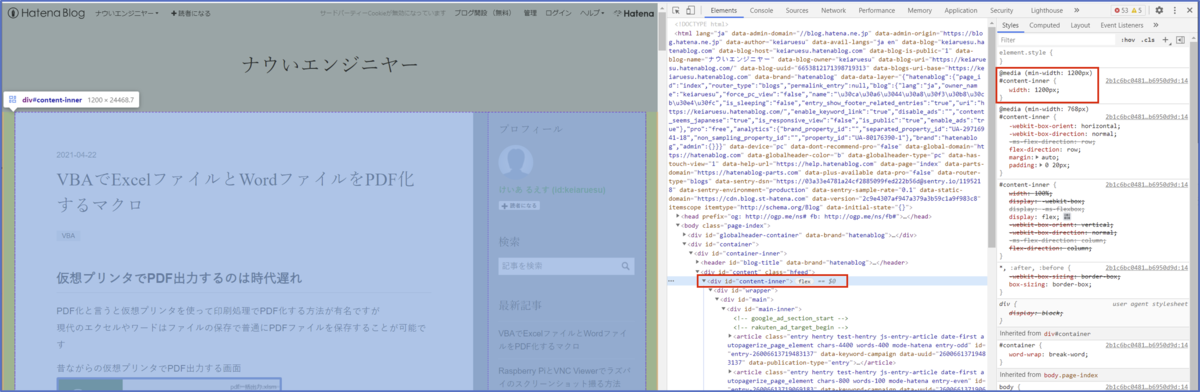Toggle :hov element state panel

pyautogui.click(x=1128, y=40)
